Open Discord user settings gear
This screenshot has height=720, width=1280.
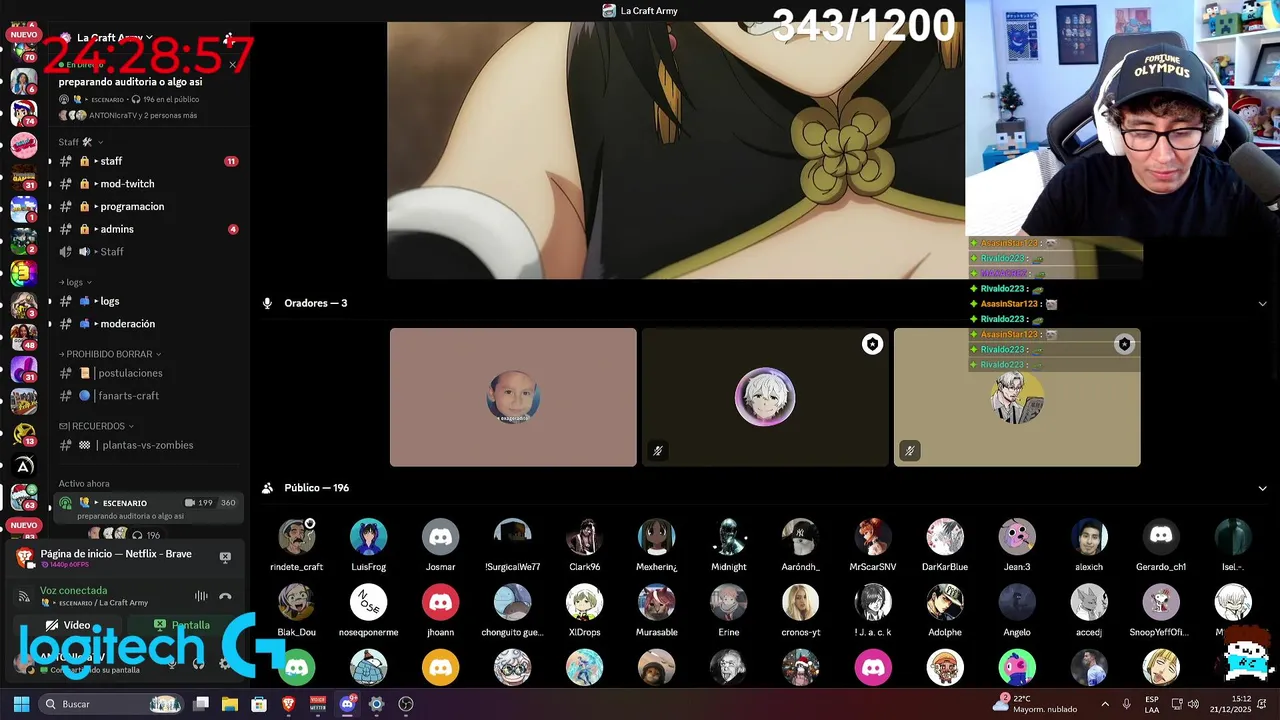pos(224,663)
